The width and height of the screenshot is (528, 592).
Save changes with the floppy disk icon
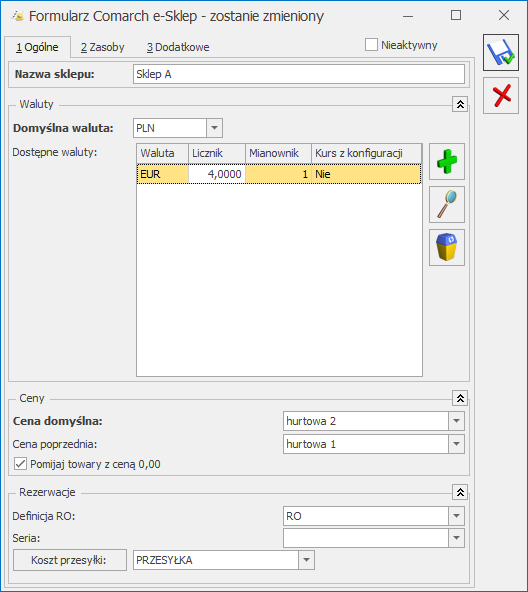point(500,52)
